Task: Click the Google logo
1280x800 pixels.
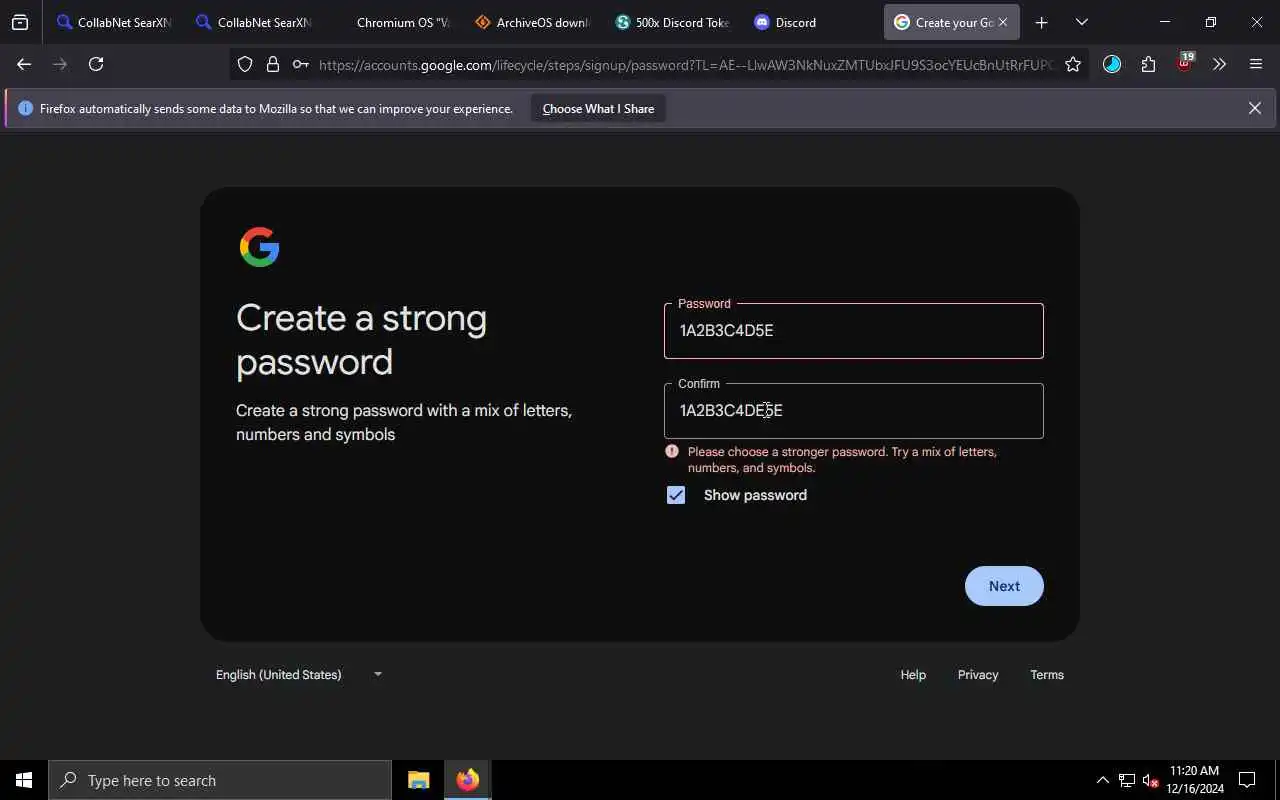Action: [x=260, y=247]
